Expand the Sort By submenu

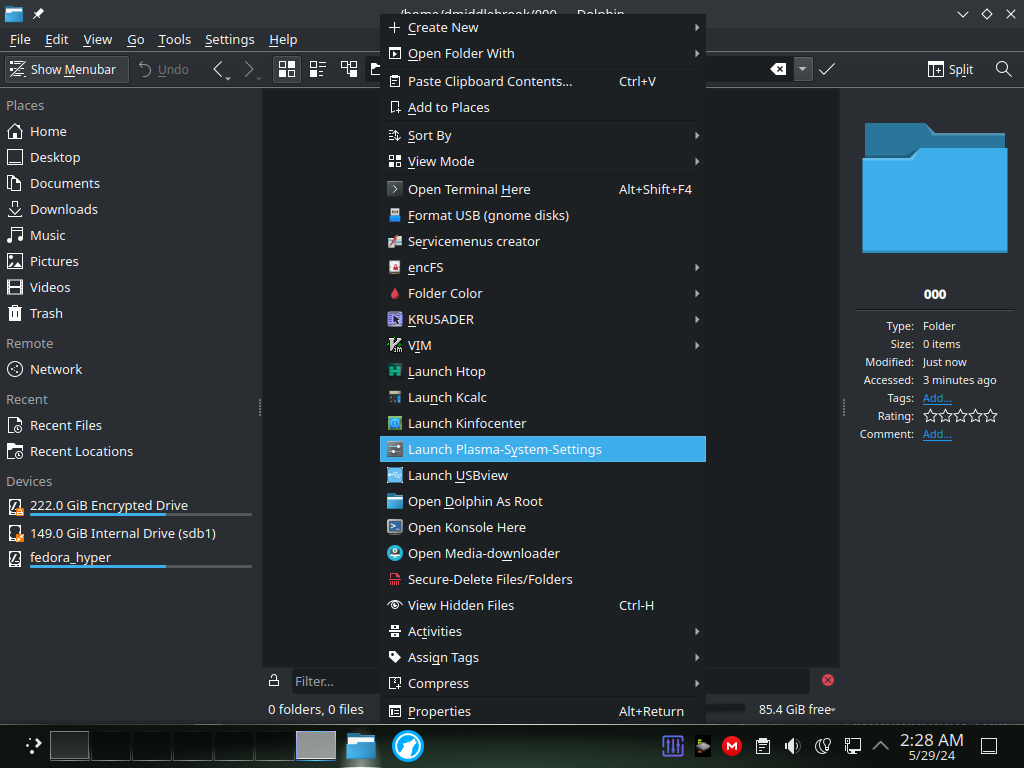click(543, 136)
